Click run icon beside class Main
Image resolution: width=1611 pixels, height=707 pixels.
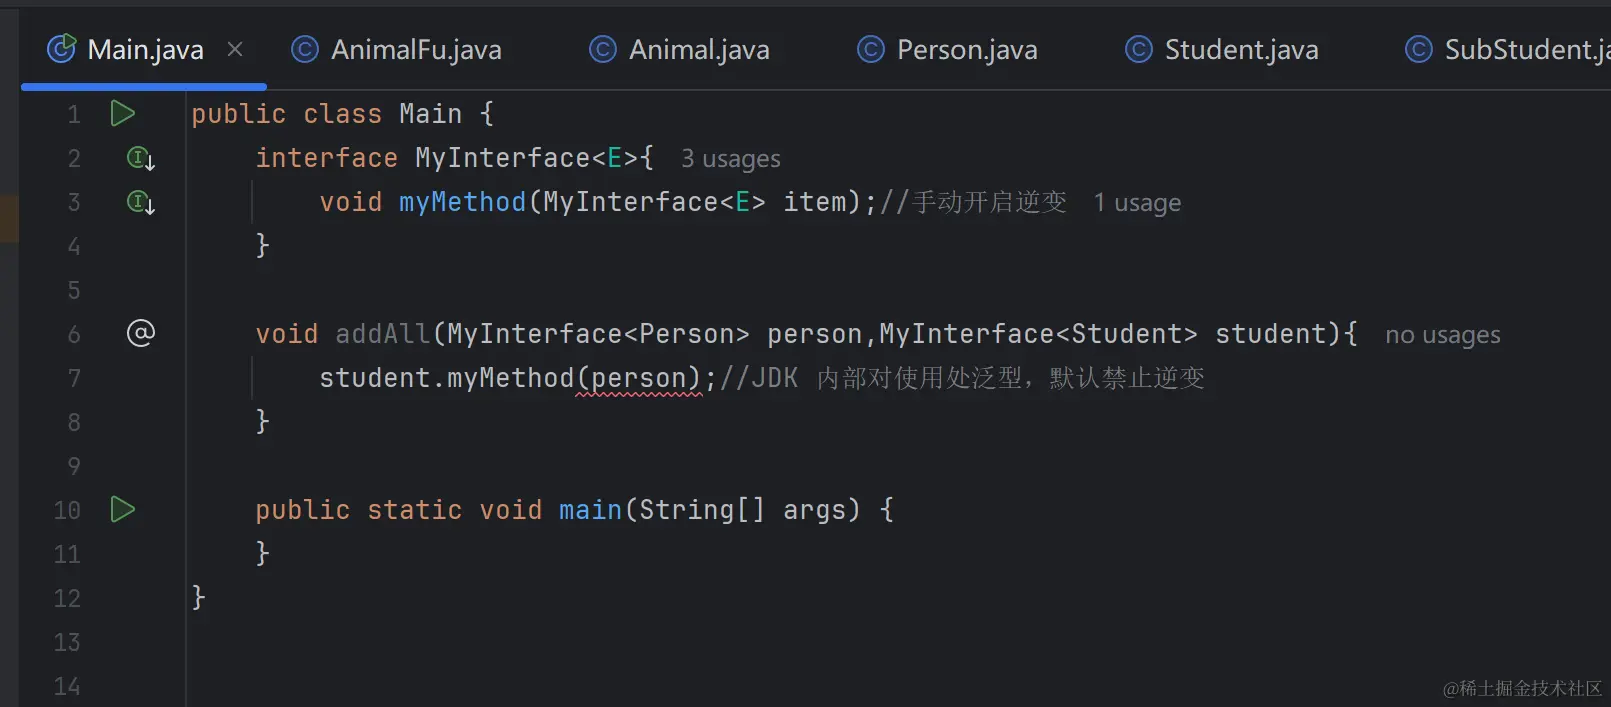[x=122, y=114]
